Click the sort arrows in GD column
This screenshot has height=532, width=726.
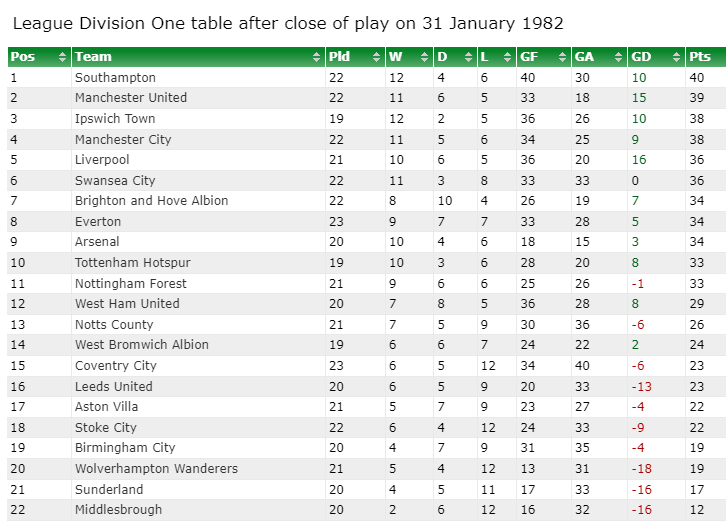click(x=676, y=57)
